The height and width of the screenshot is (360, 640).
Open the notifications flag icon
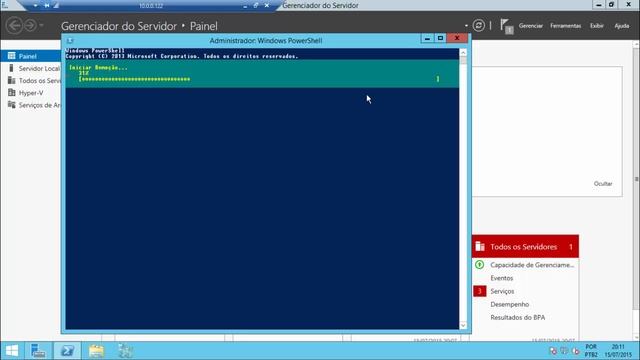coord(506,26)
